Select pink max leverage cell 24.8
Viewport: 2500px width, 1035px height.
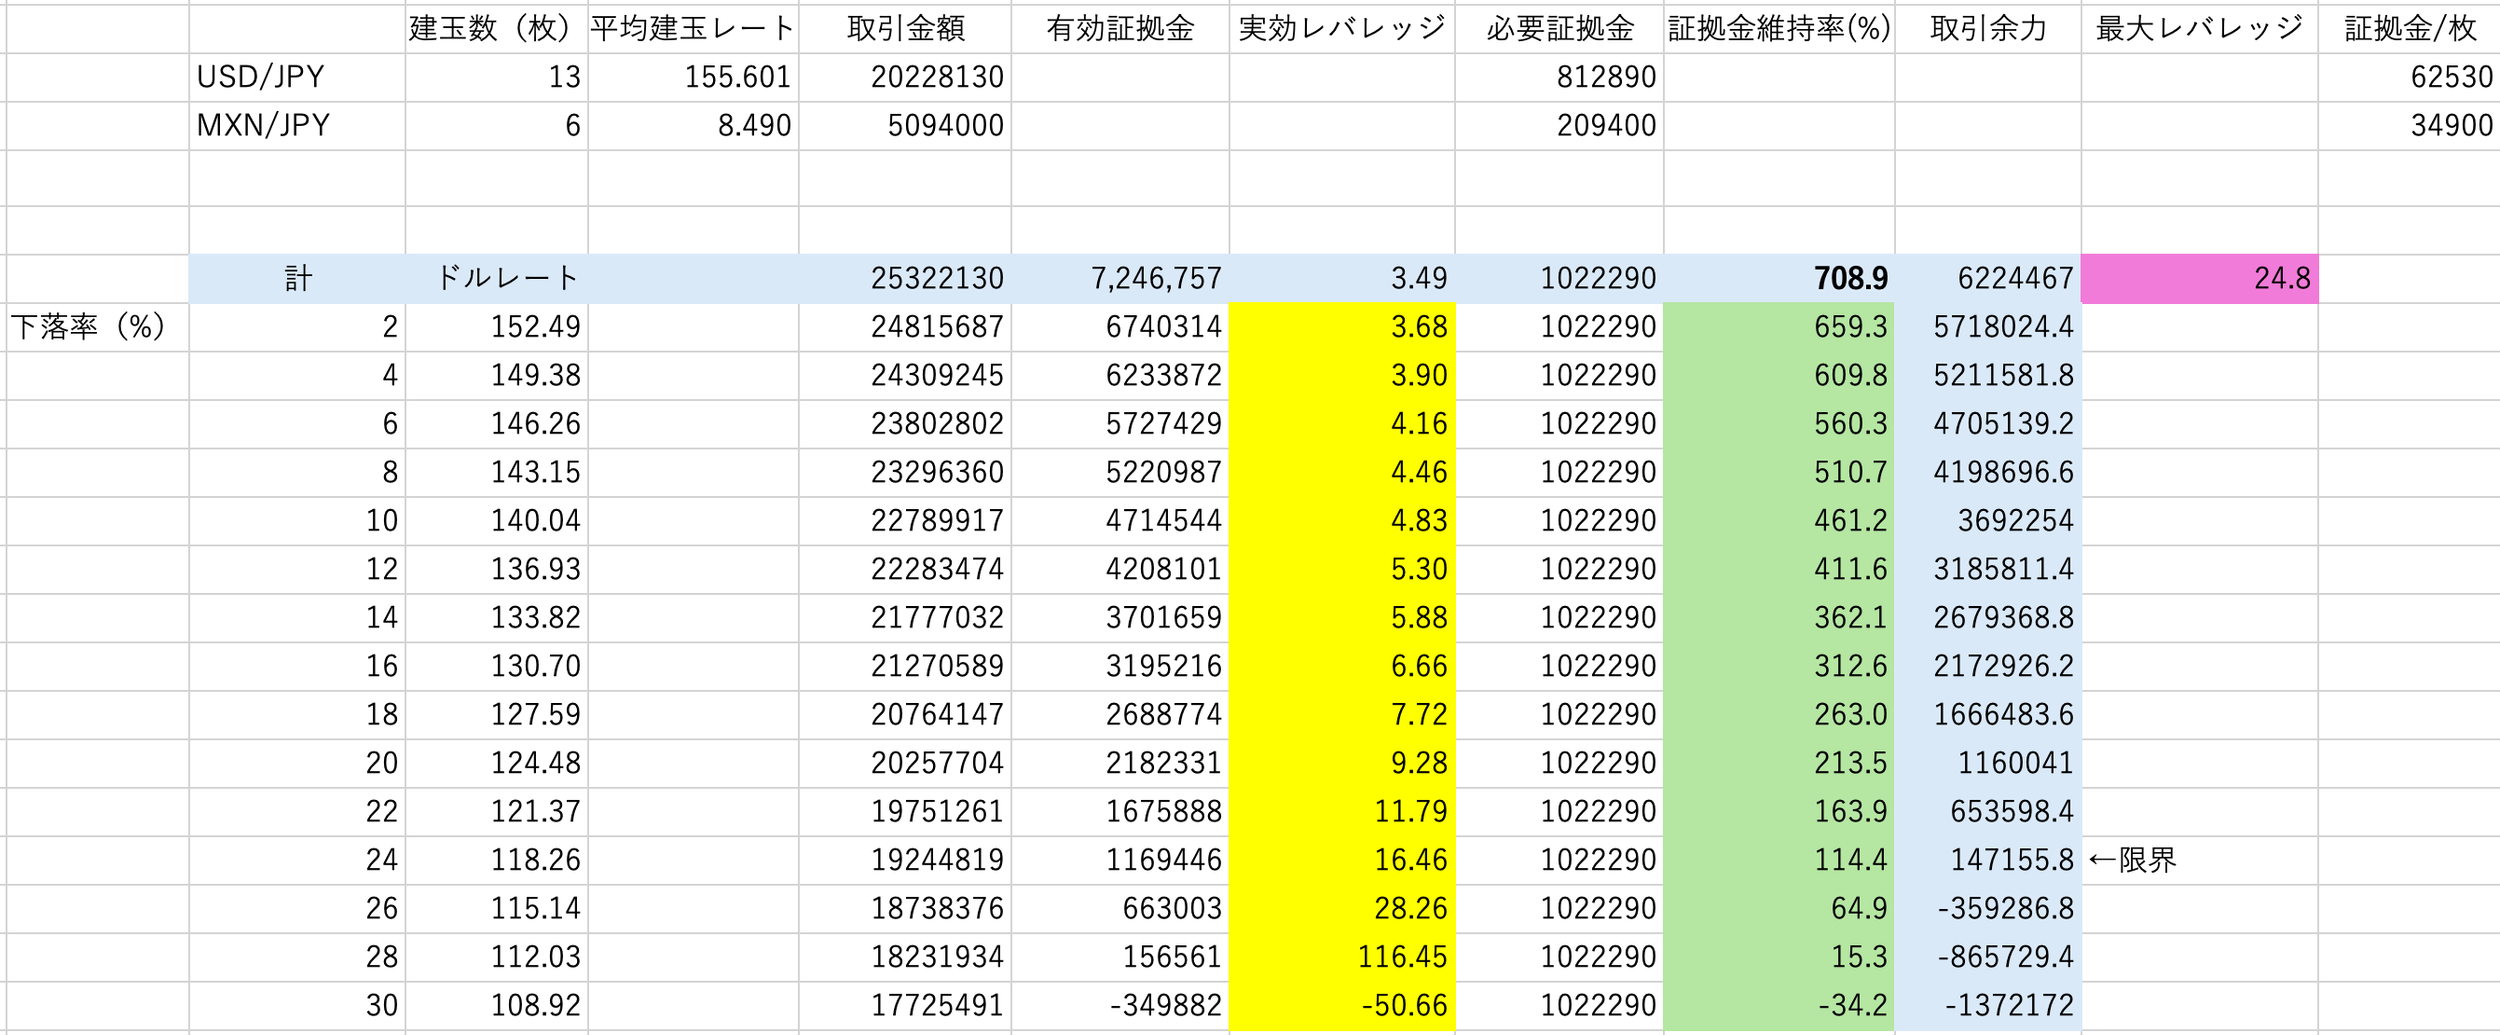click(2199, 278)
